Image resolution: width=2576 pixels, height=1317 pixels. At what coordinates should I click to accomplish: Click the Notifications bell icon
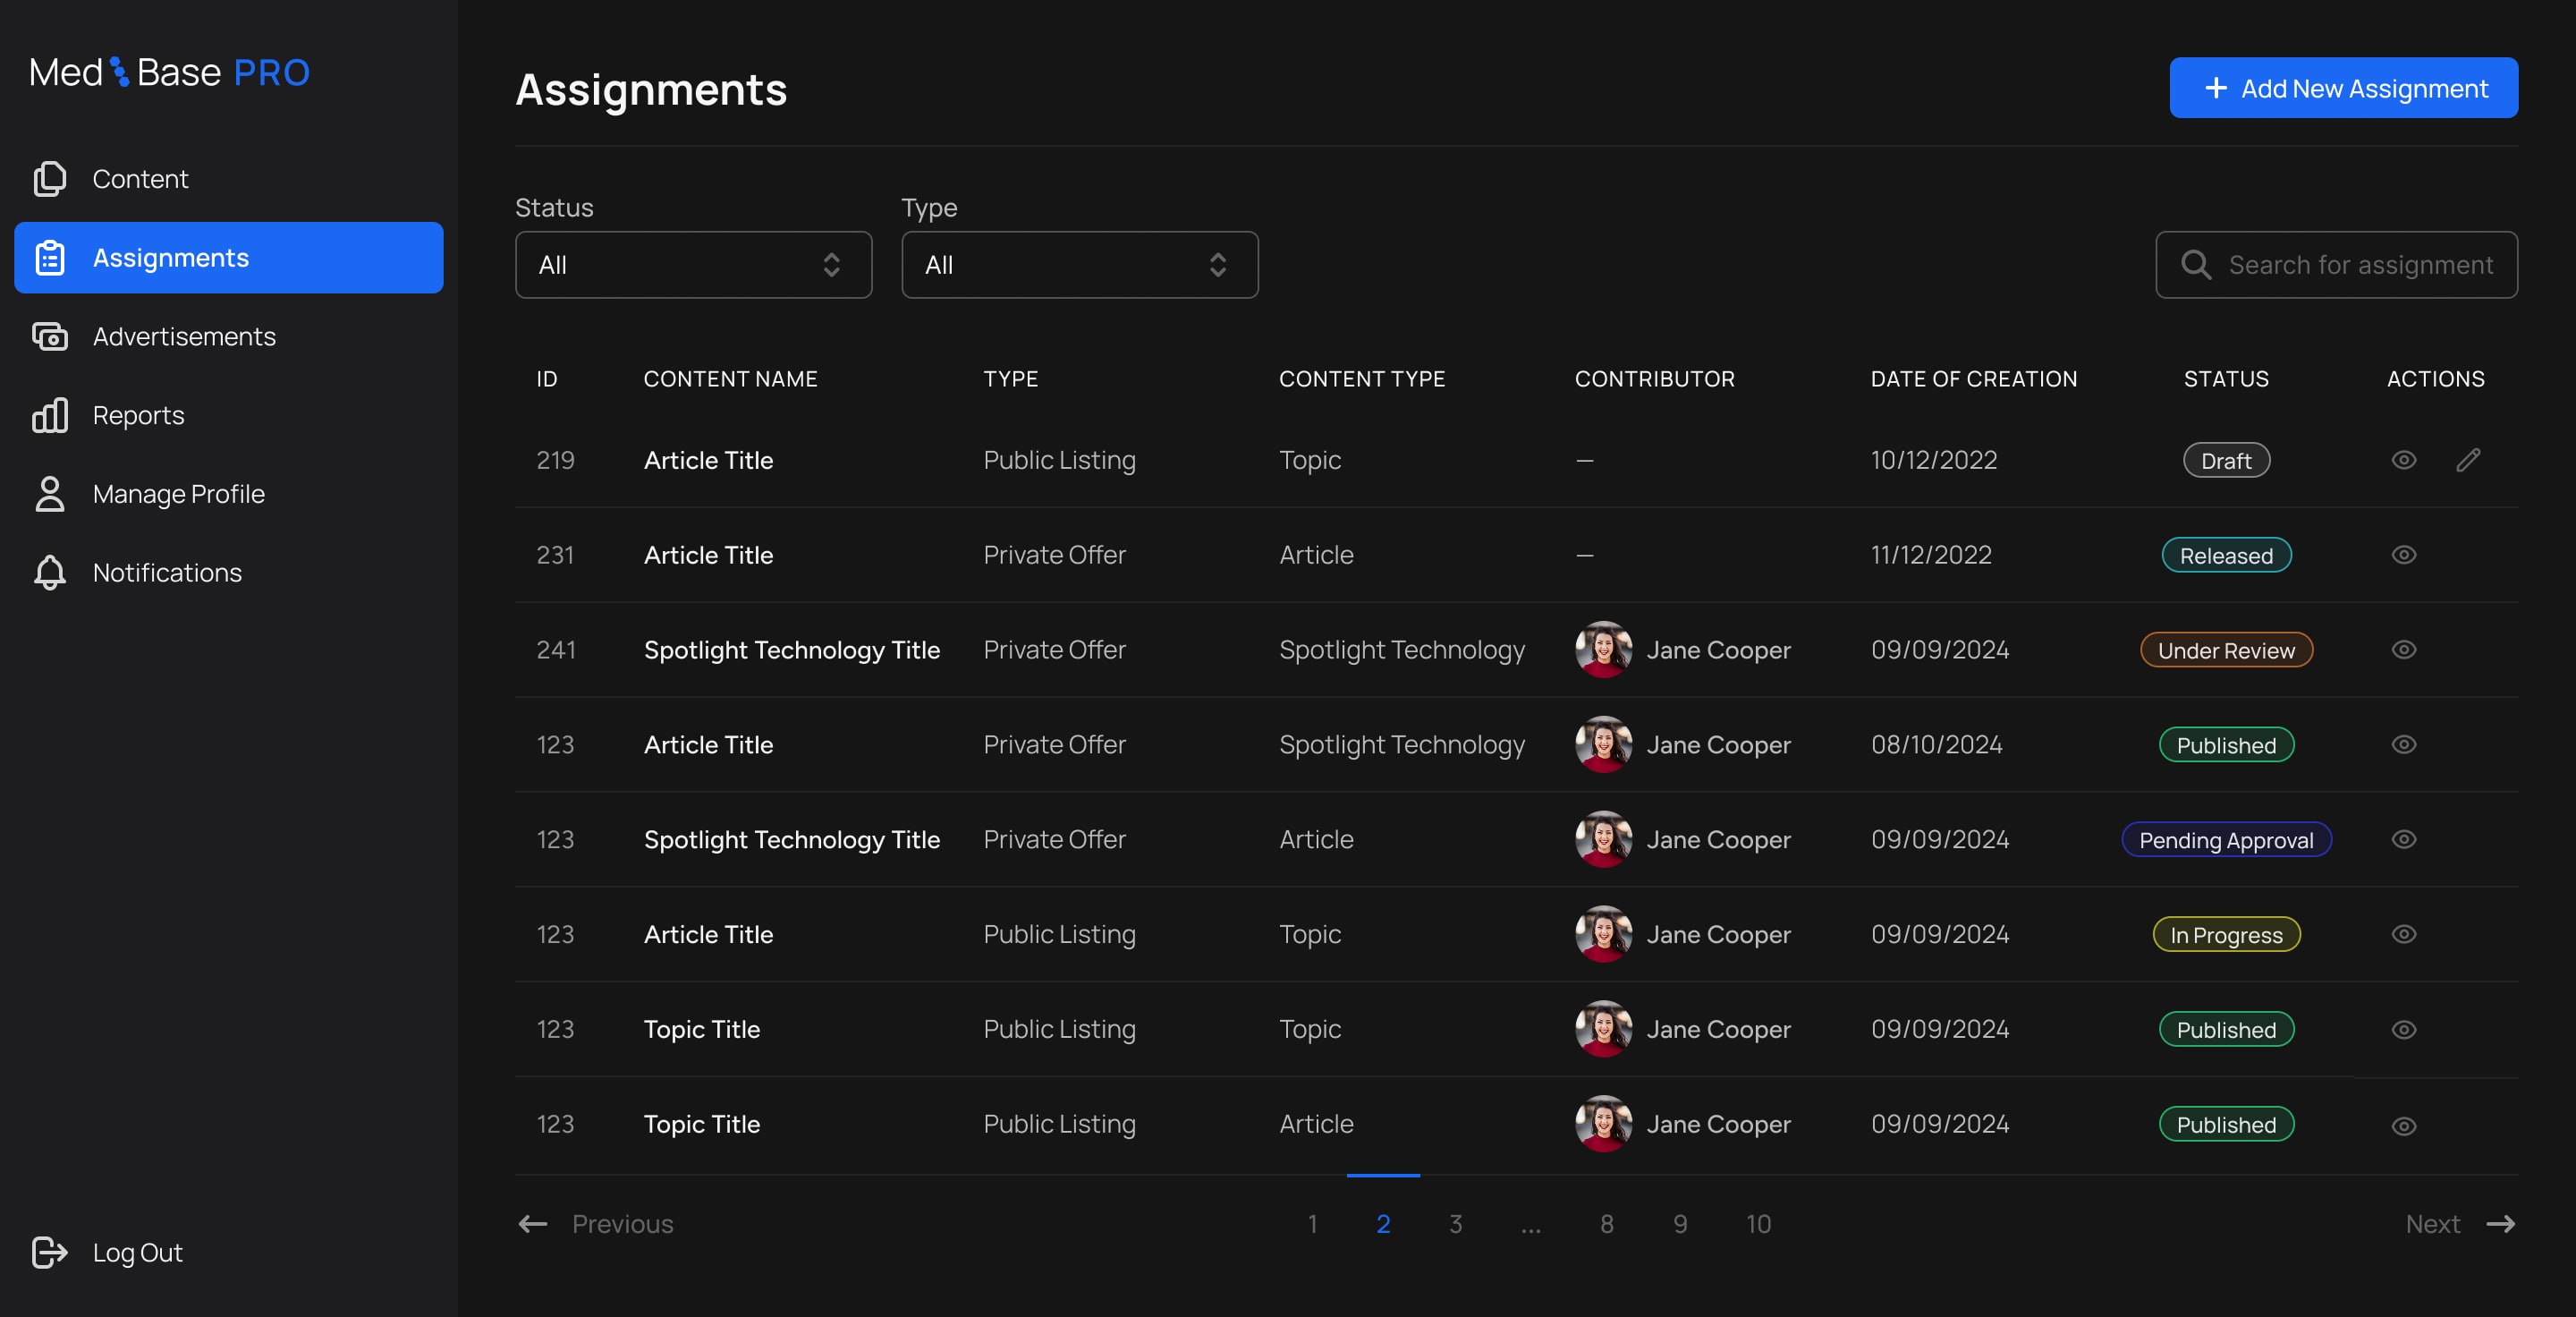[x=50, y=573]
